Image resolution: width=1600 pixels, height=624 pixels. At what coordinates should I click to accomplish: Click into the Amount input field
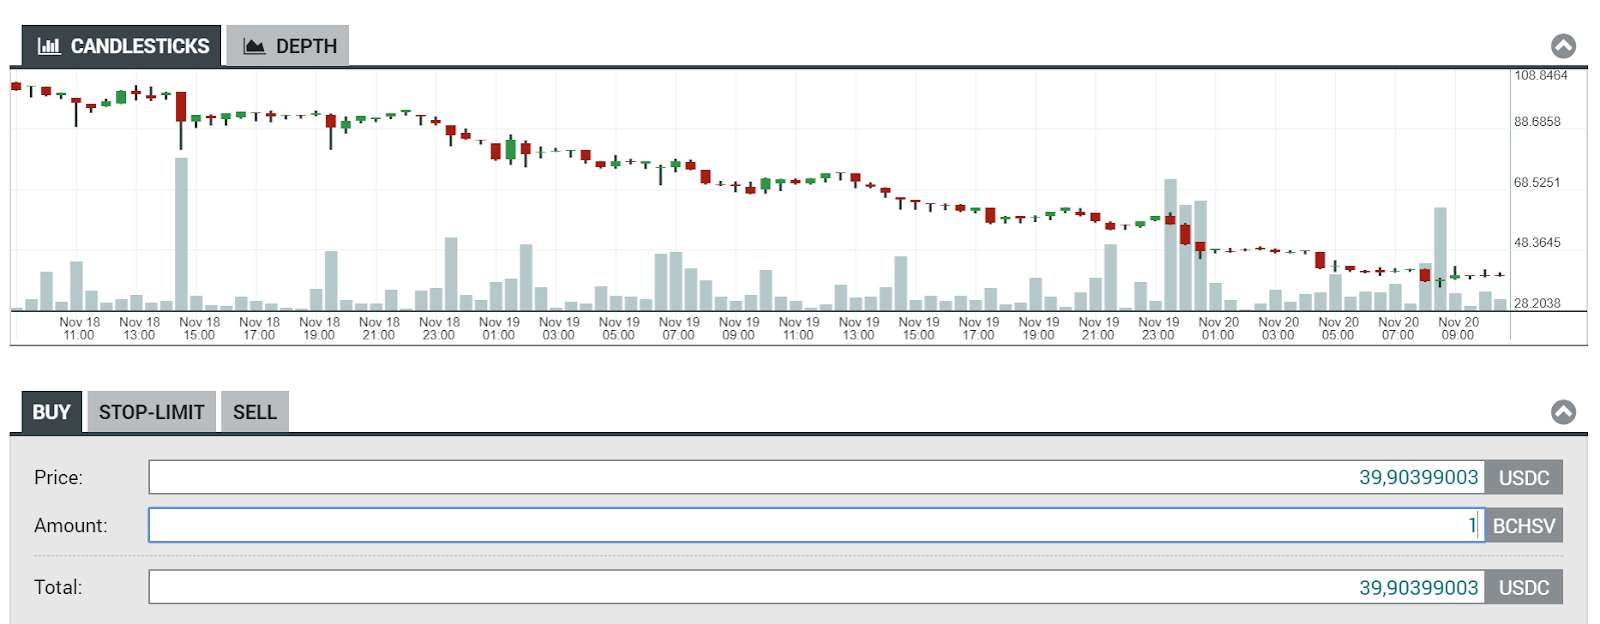pos(815,525)
